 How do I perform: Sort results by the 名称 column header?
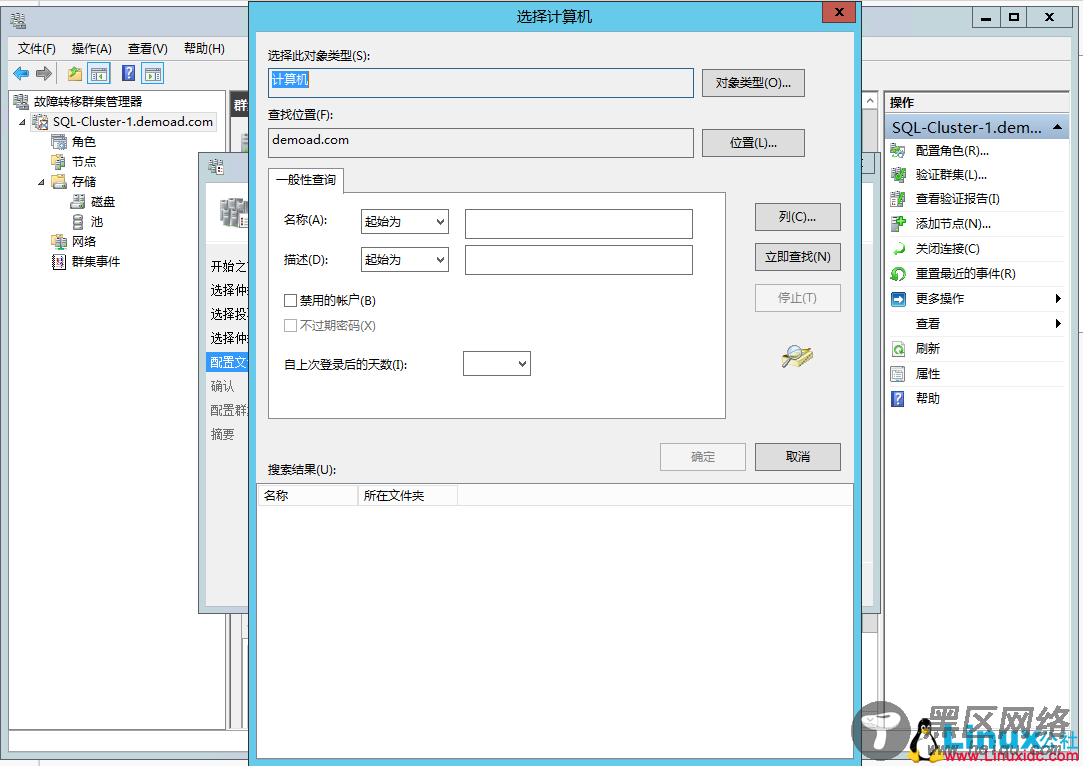point(308,495)
